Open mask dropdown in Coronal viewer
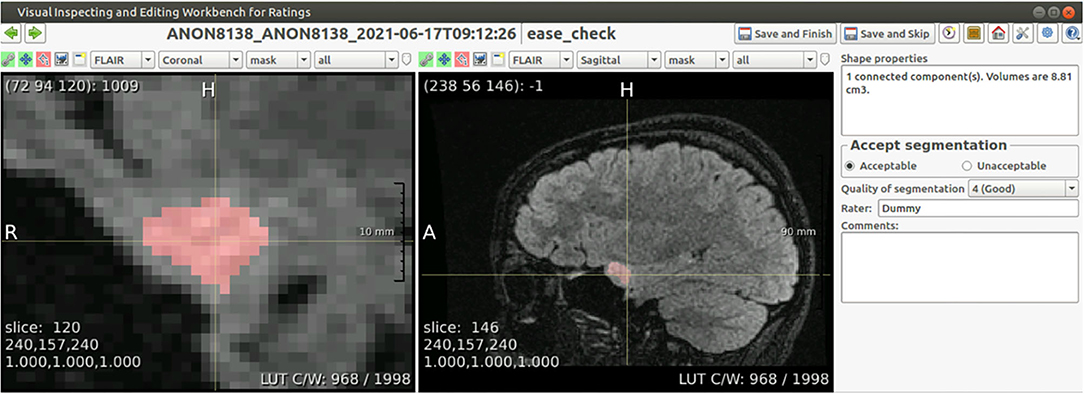 (278, 60)
